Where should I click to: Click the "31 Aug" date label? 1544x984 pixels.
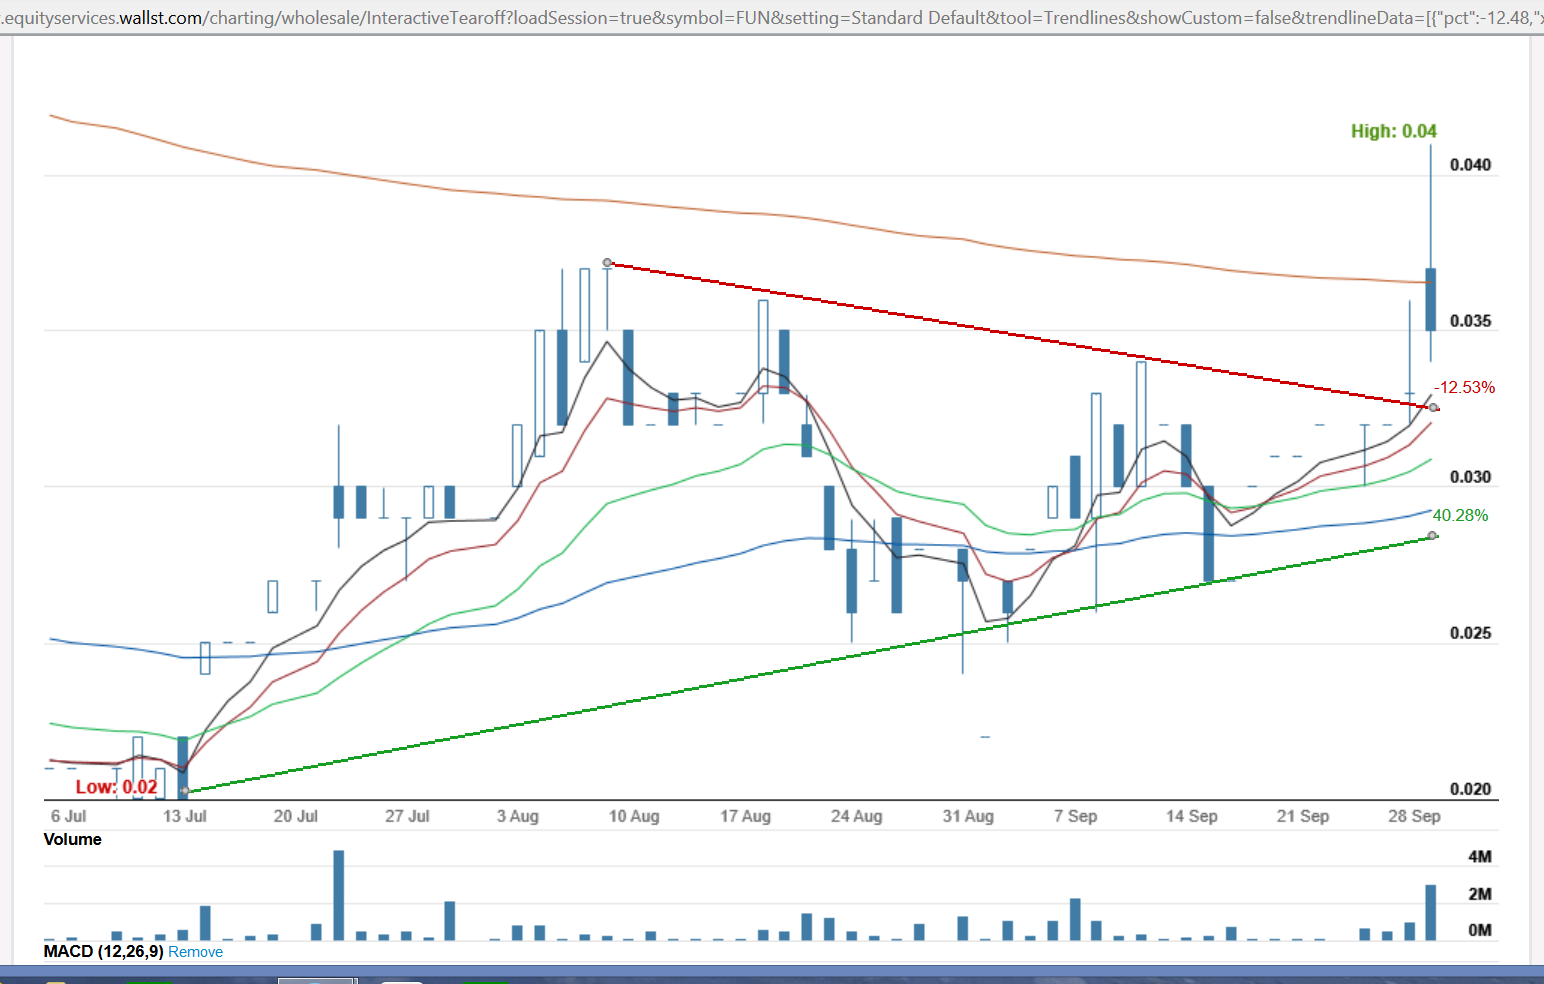[x=968, y=816]
